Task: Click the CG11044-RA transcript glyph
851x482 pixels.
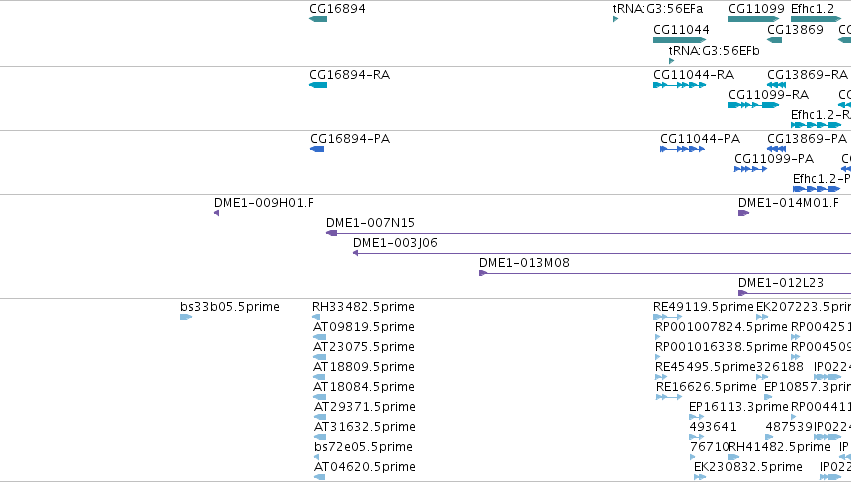Action: point(679,85)
